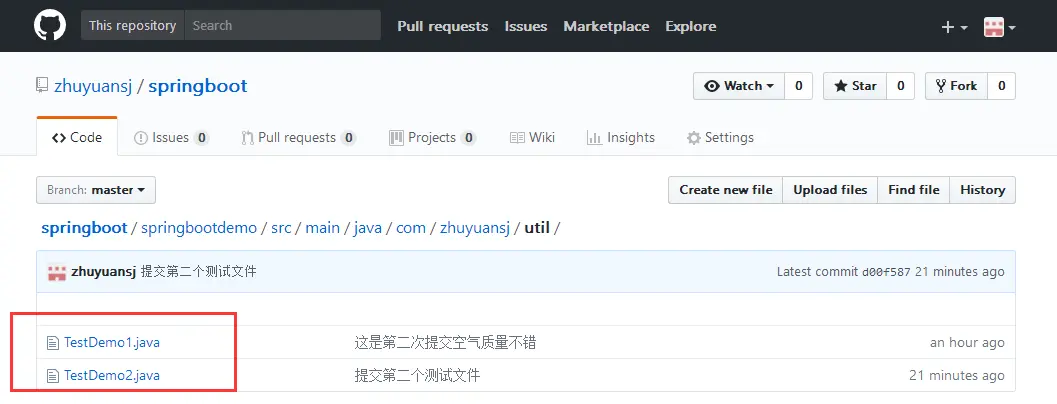Switch to the repository Issues tab

pos(171,138)
